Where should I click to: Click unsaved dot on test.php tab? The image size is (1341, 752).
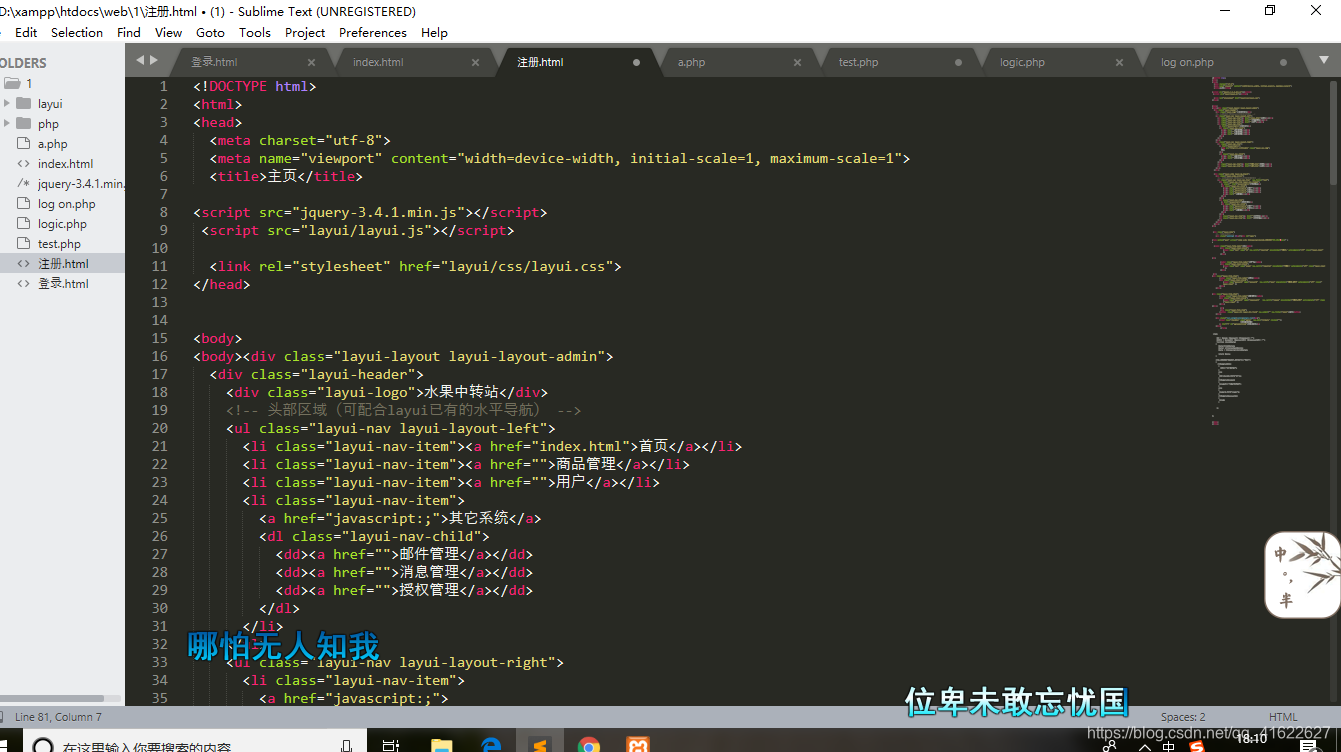958,62
